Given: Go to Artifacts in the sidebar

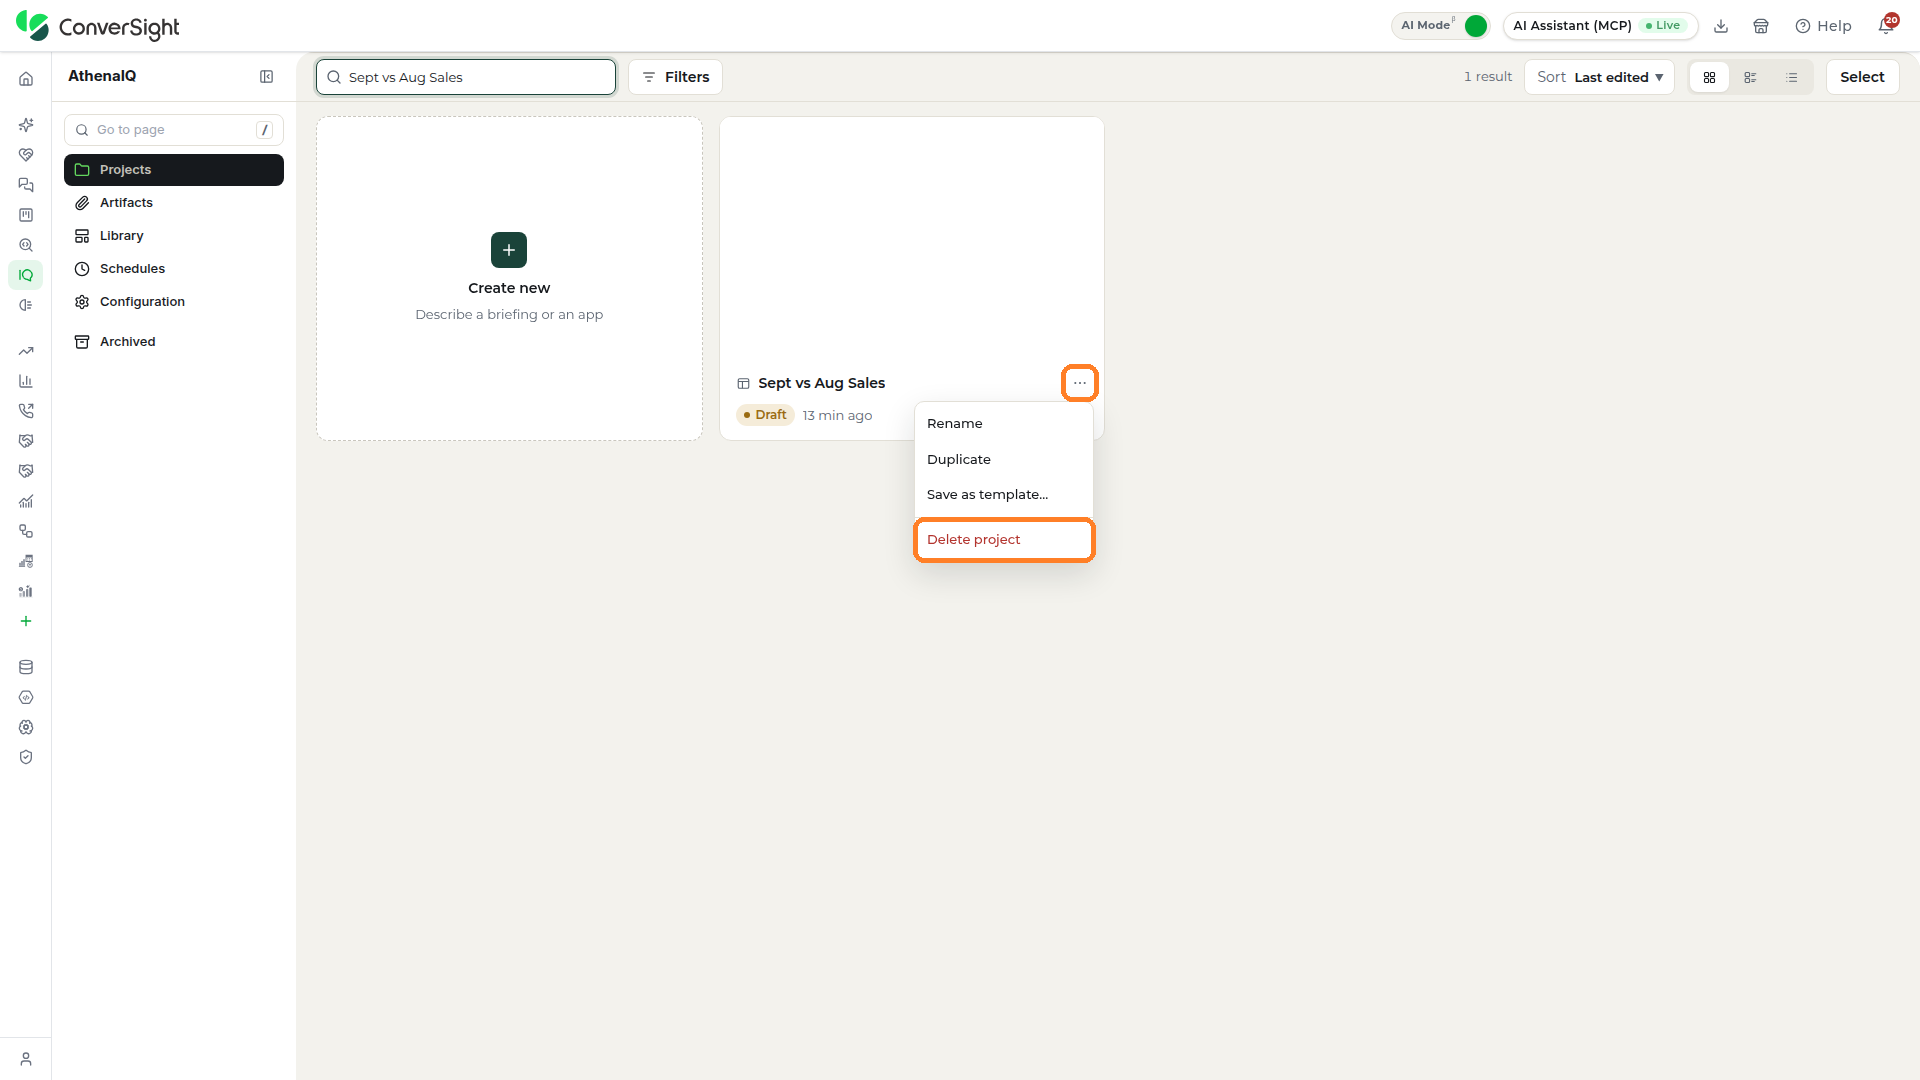Looking at the screenshot, I should point(174,203).
